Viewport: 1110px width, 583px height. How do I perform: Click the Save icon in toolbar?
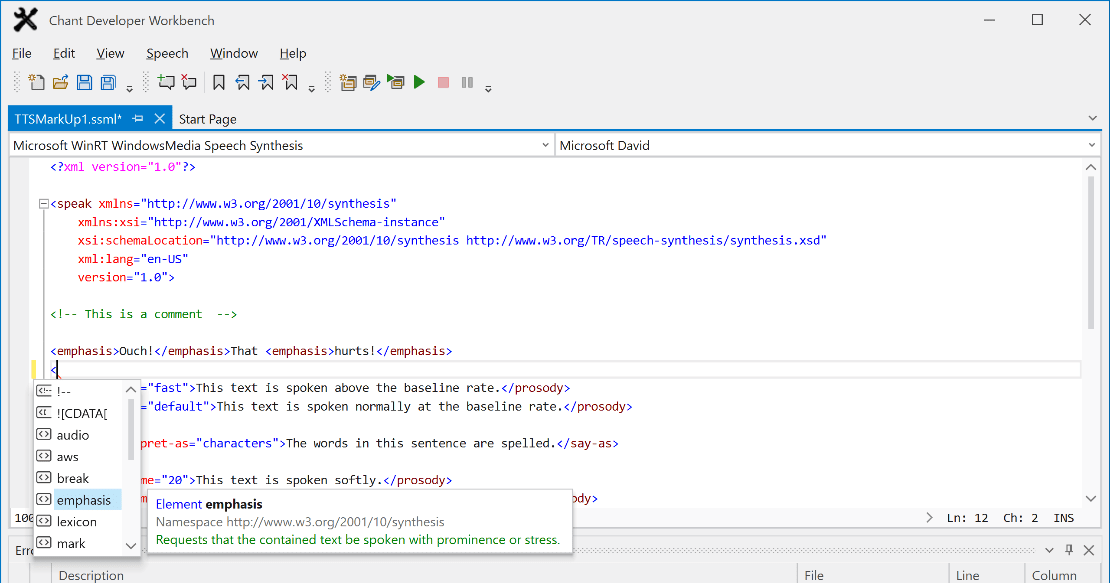point(85,83)
